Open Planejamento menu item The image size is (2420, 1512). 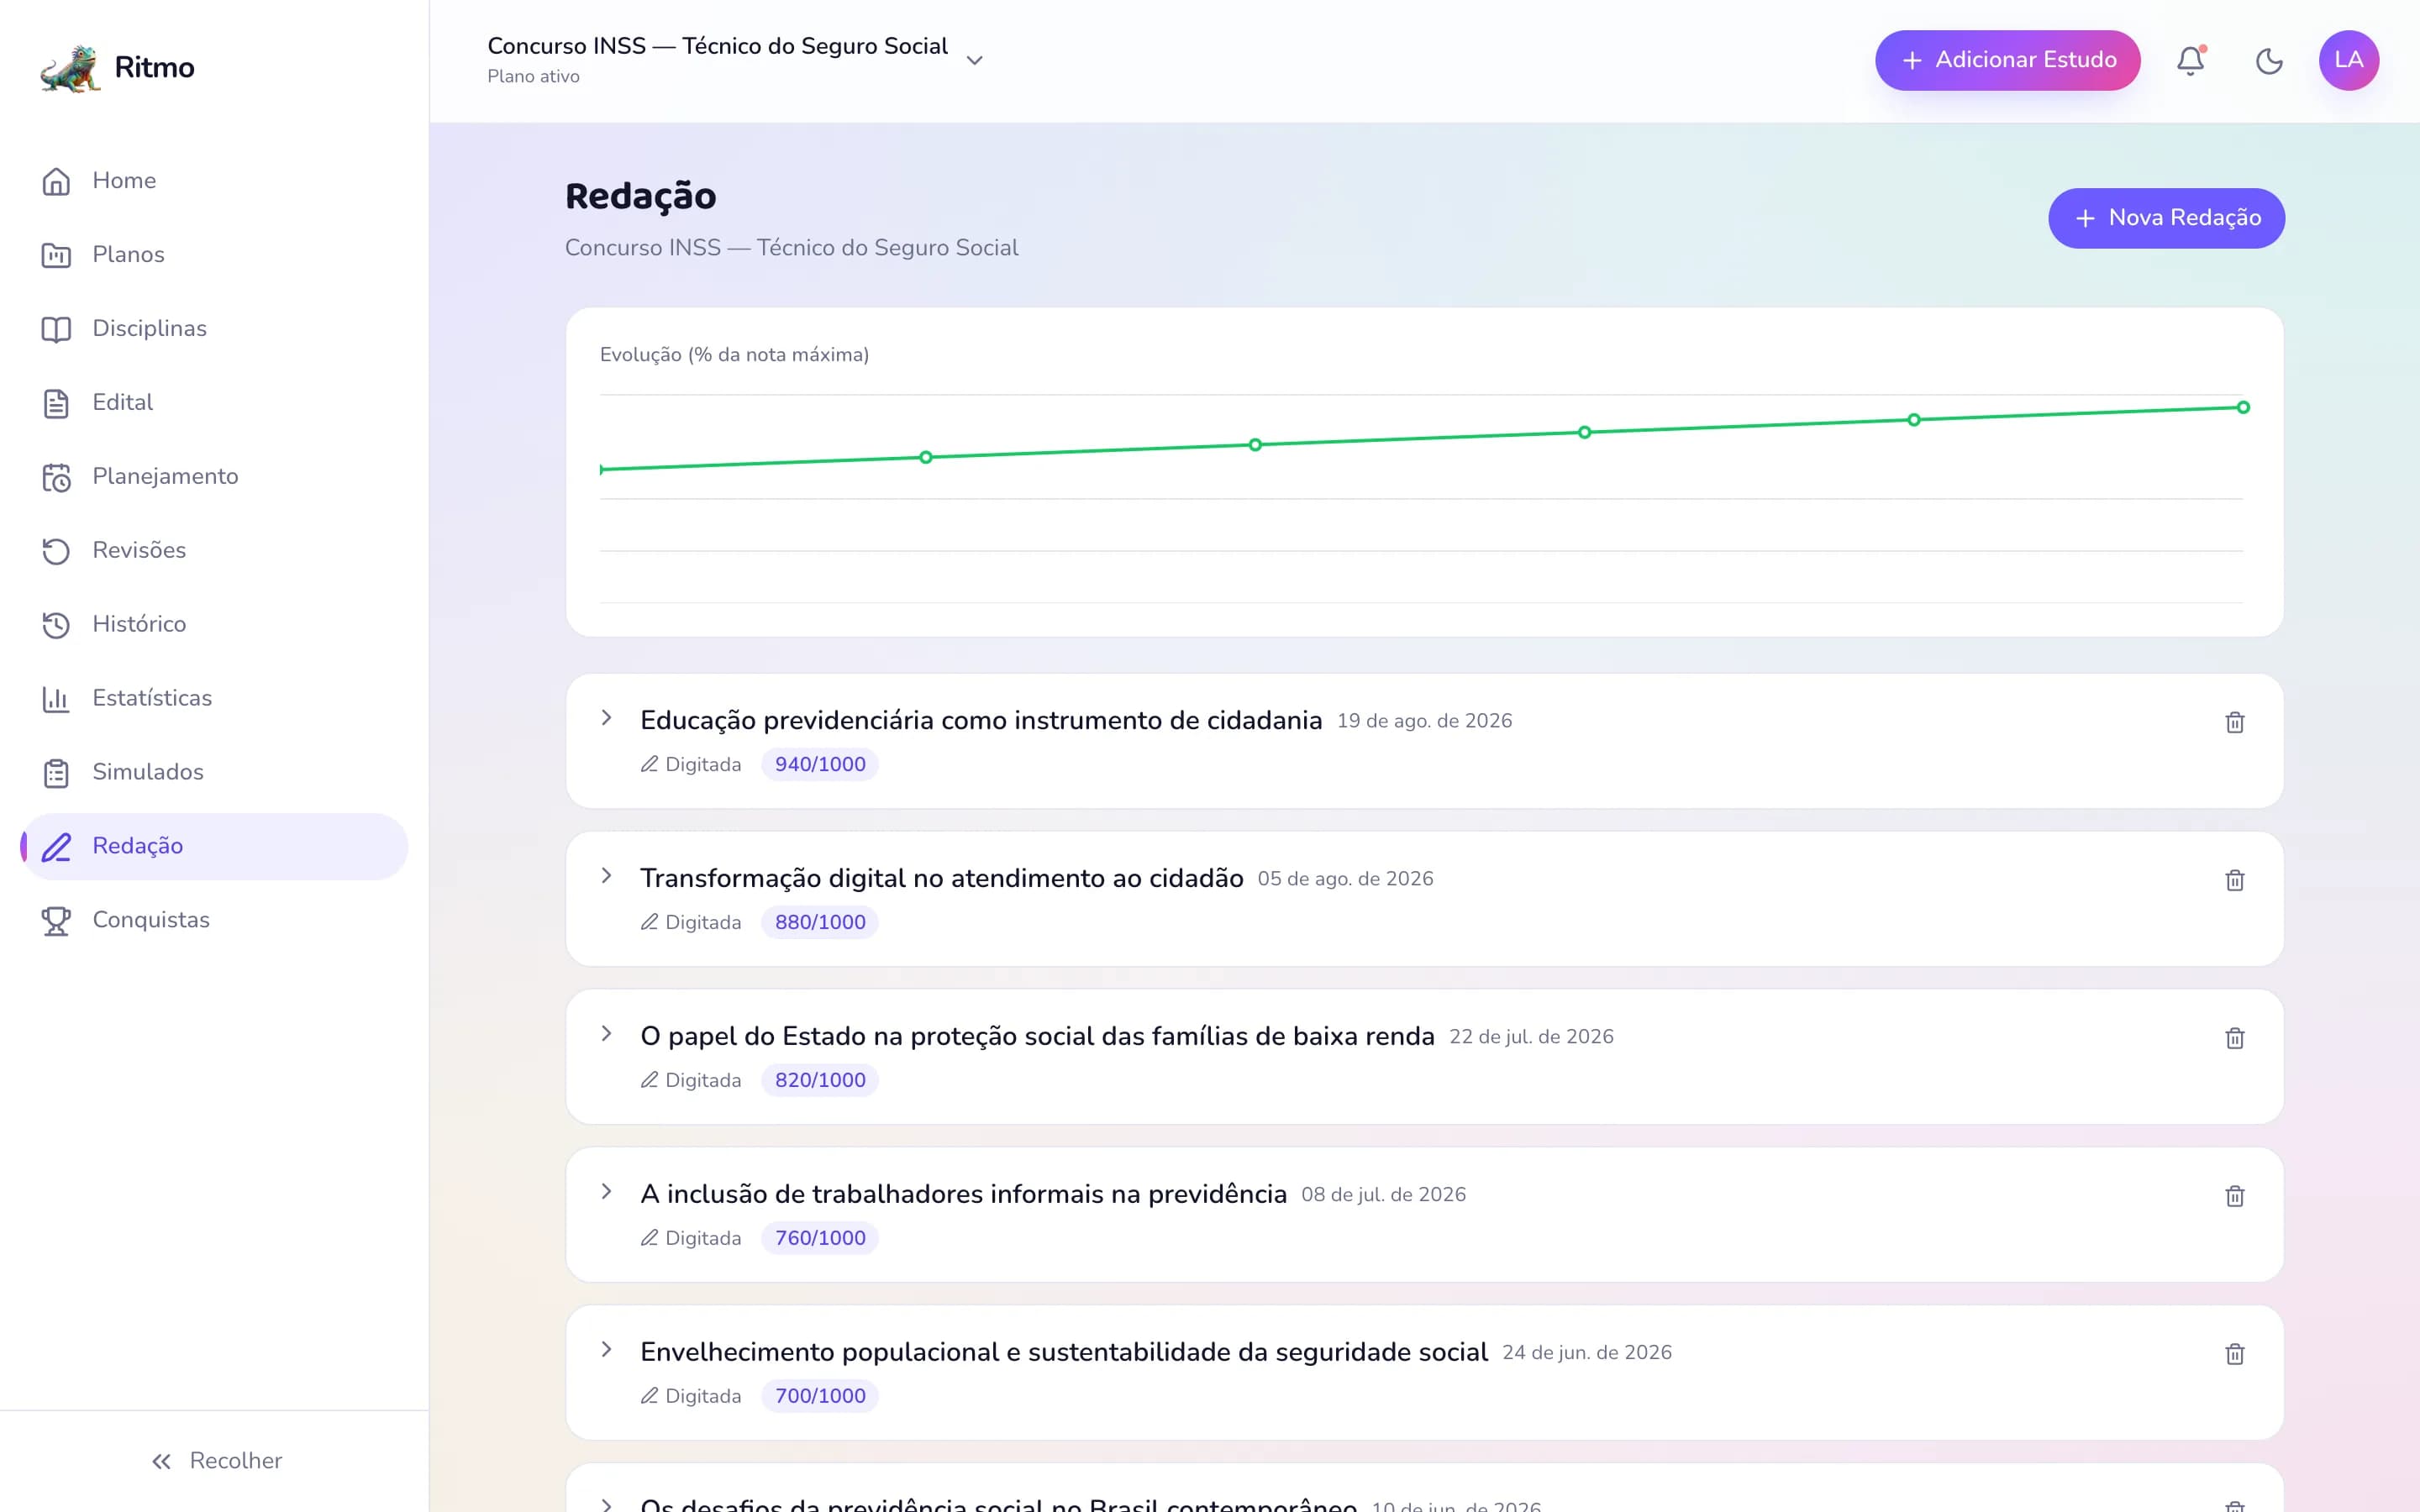click(x=214, y=477)
